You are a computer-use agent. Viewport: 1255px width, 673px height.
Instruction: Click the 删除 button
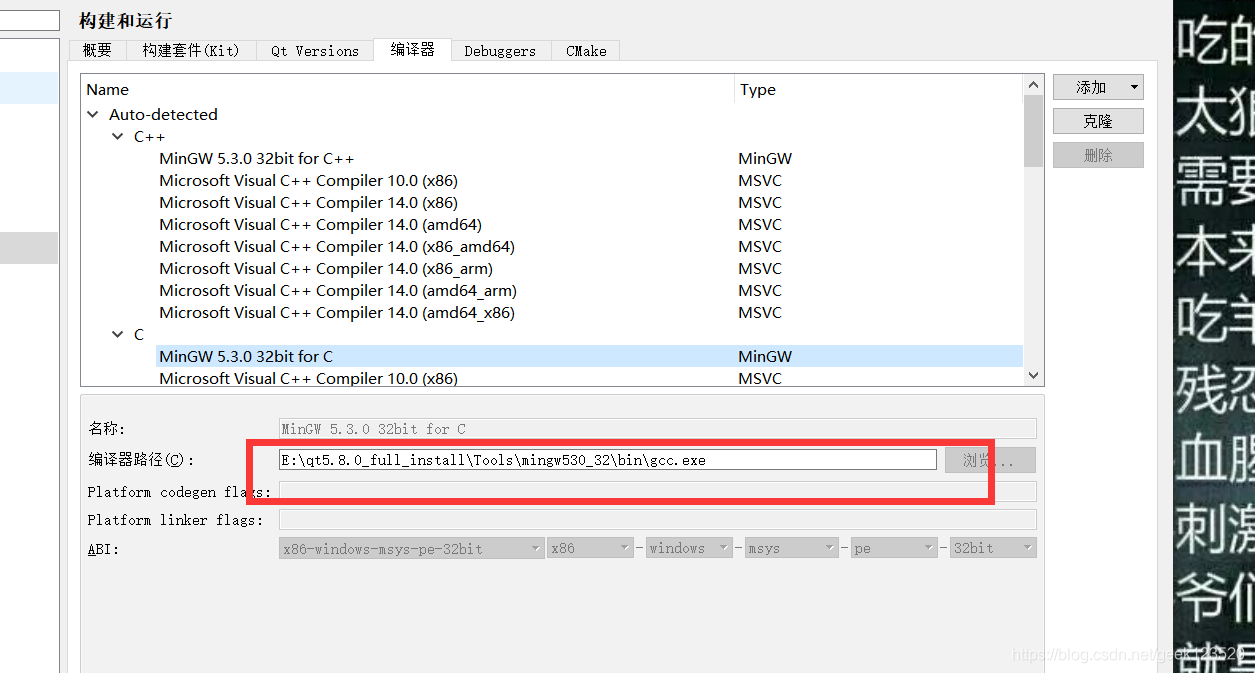click(x=1098, y=155)
